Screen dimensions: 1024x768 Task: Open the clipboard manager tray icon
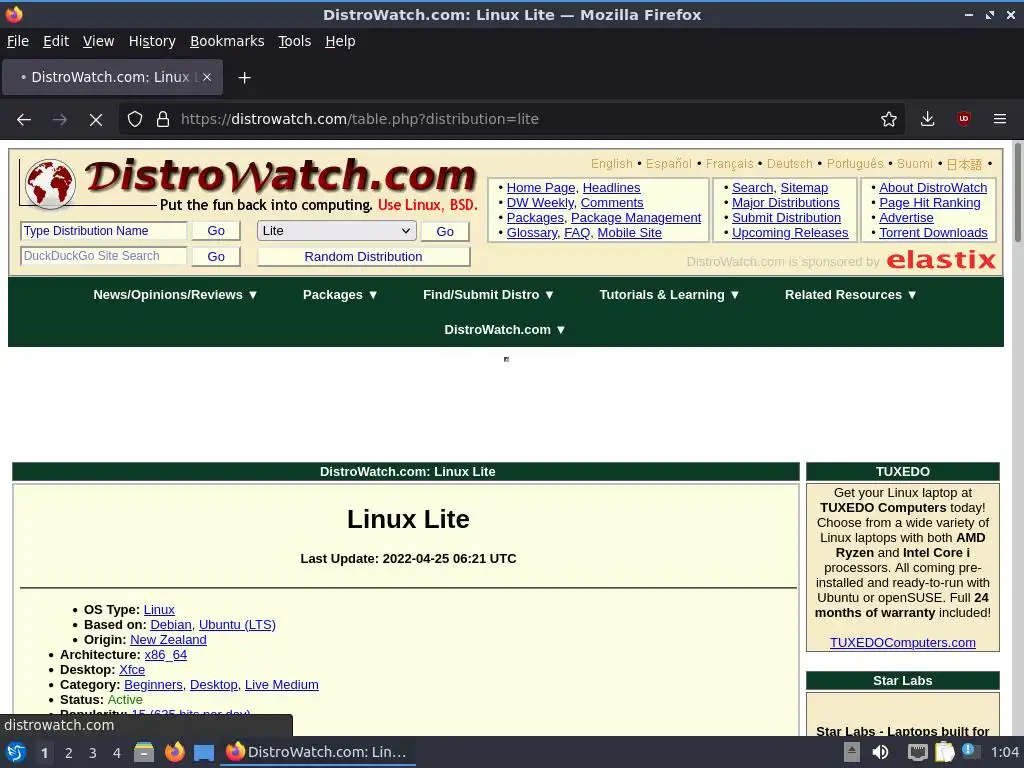(944, 752)
